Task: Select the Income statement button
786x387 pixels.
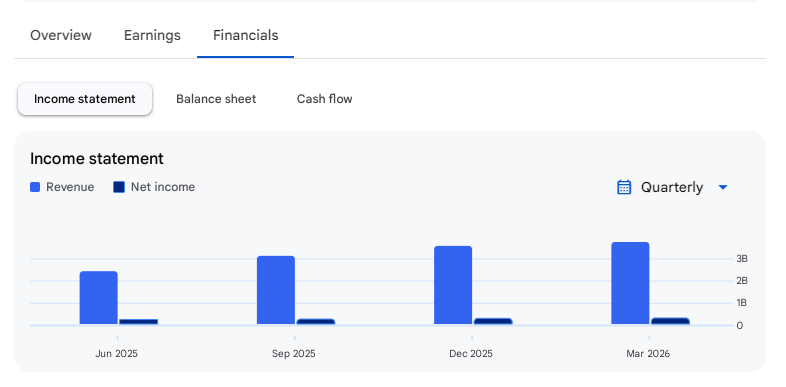Action: [x=85, y=99]
